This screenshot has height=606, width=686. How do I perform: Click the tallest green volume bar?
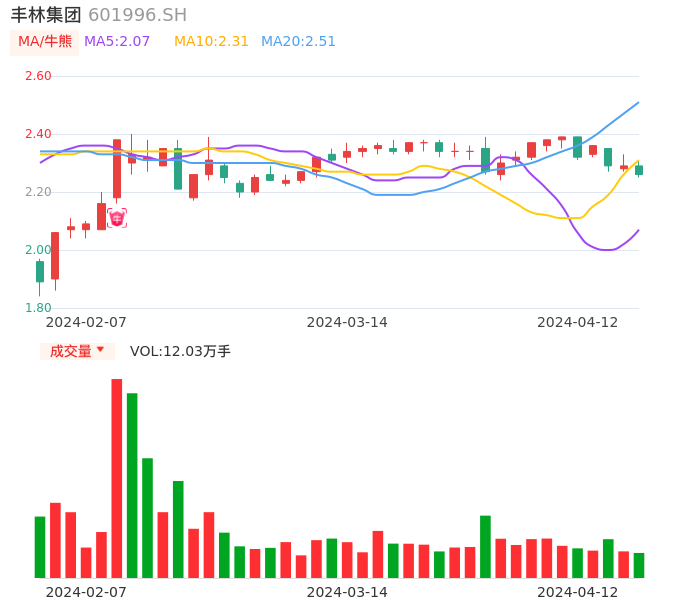coord(132,485)
